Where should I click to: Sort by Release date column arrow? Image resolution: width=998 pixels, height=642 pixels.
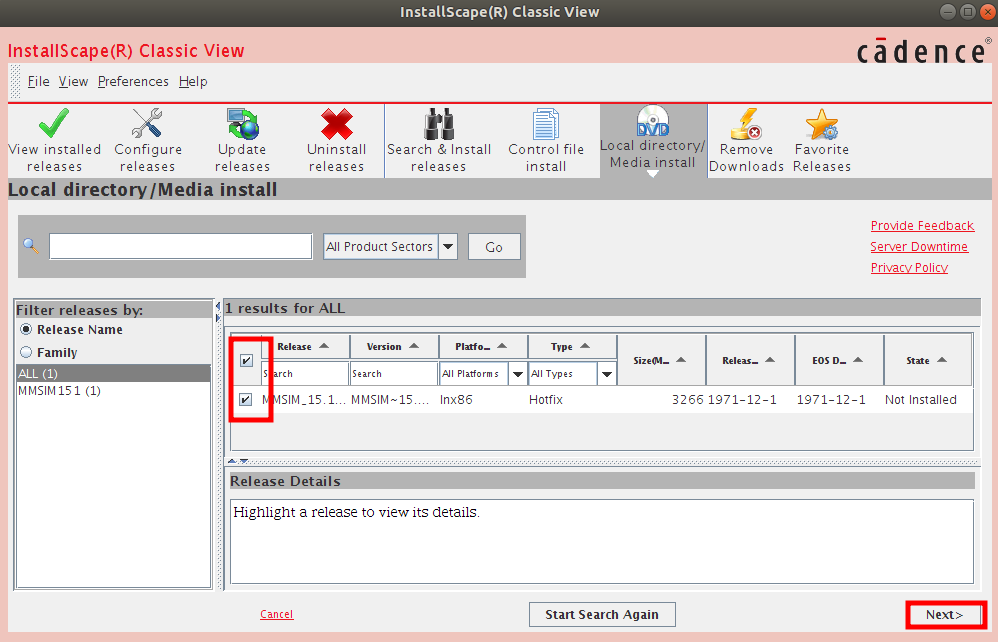pyautogui.click(x=770, y=360)
